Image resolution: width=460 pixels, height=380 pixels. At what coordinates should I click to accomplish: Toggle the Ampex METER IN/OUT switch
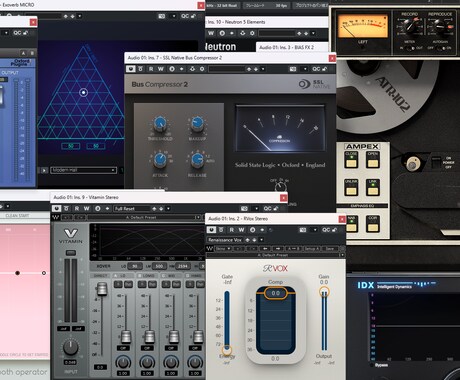[x=409, y=48]
